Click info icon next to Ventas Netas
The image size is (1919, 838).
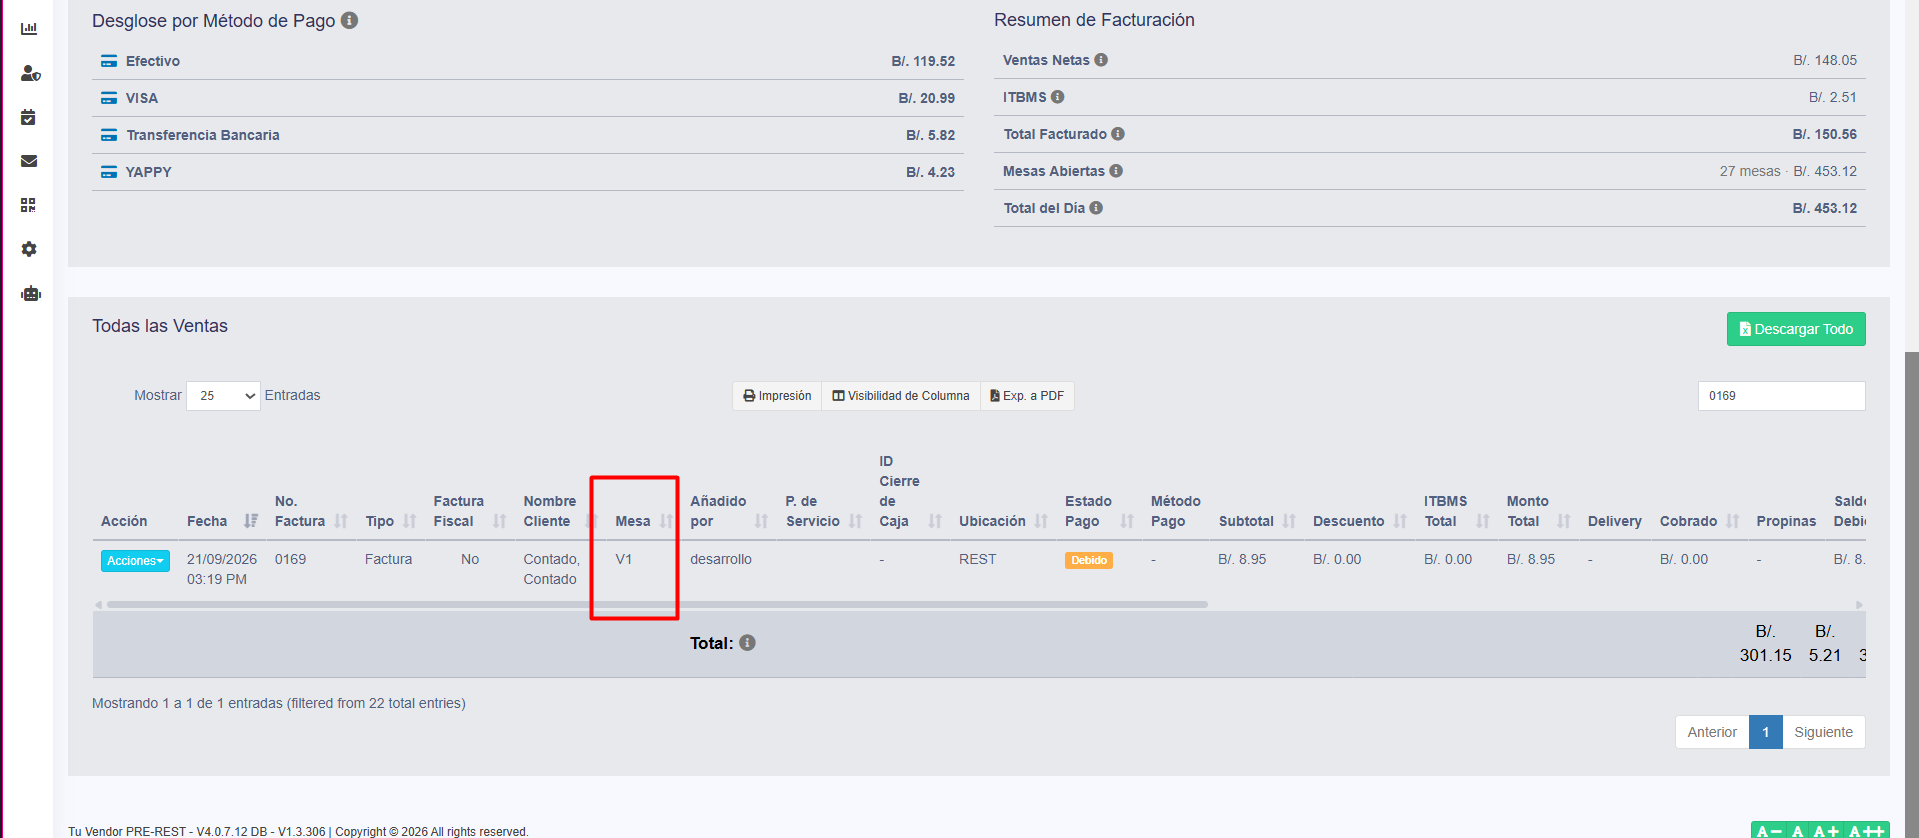pyautogui.click(x=1101, y=60)
